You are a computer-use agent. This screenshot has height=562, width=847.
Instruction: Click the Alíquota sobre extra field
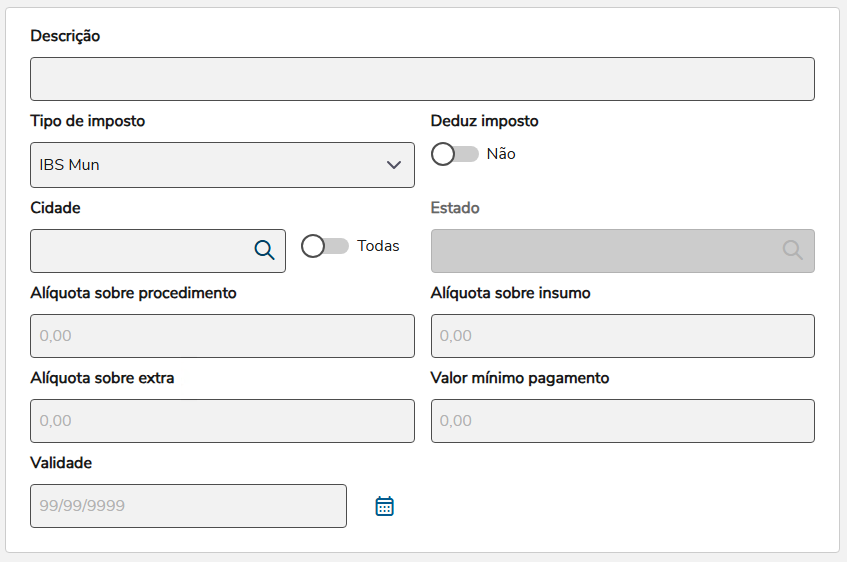point(222,421)
